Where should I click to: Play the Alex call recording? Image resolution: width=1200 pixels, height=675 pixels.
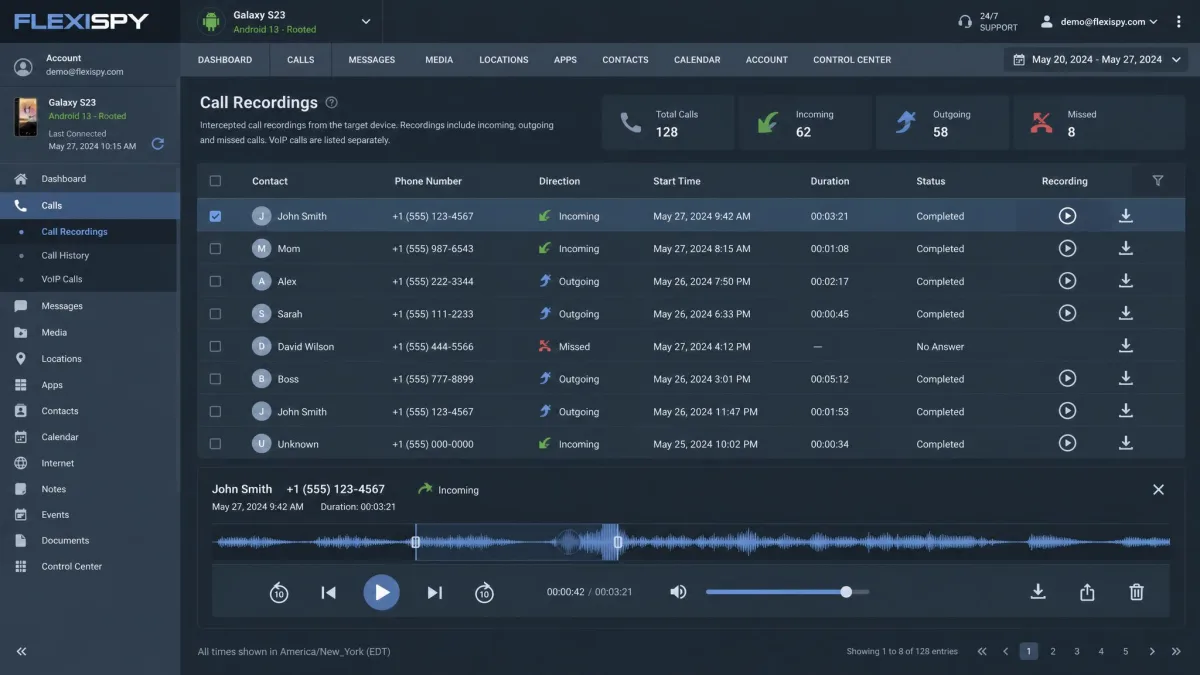[1067, 281]
